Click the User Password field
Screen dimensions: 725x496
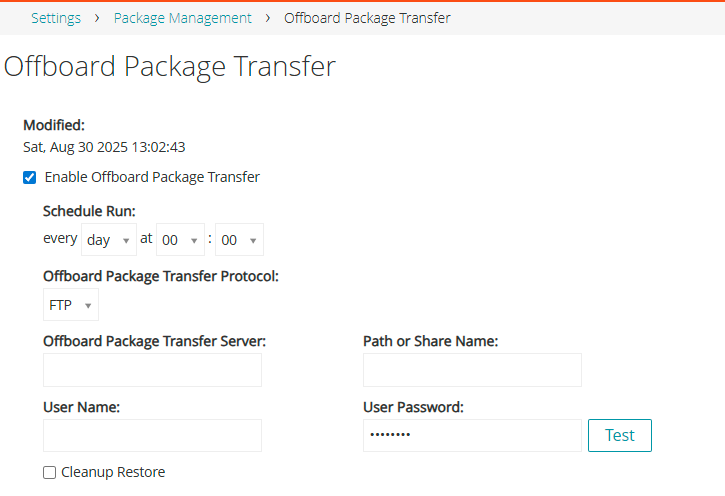(472, 435)
